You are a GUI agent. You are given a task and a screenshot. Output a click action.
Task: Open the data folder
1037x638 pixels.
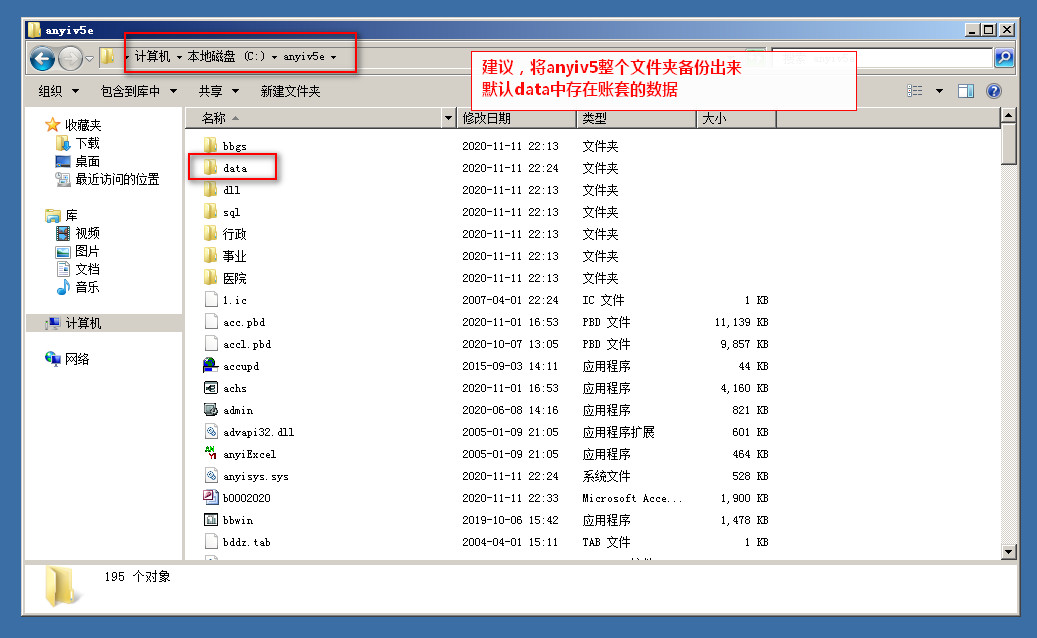point(234,168)
